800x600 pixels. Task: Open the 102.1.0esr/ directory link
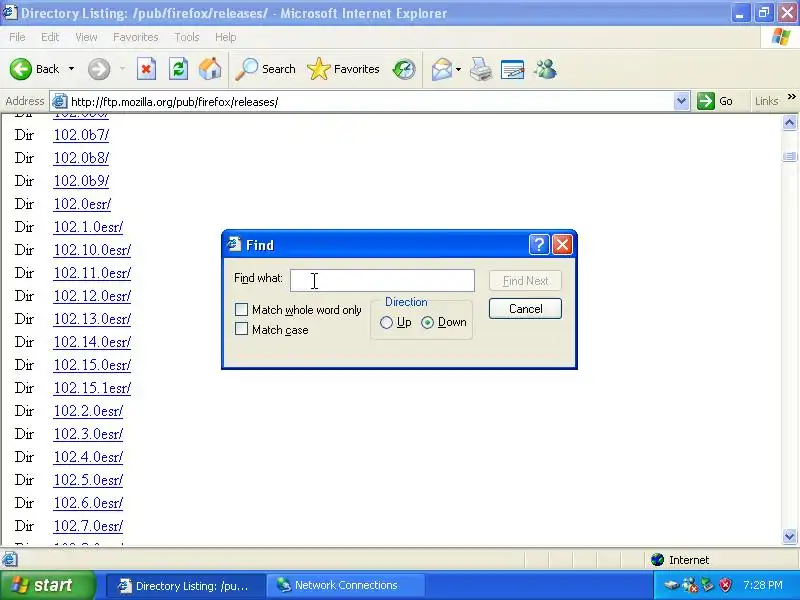(x=88, y=227)
